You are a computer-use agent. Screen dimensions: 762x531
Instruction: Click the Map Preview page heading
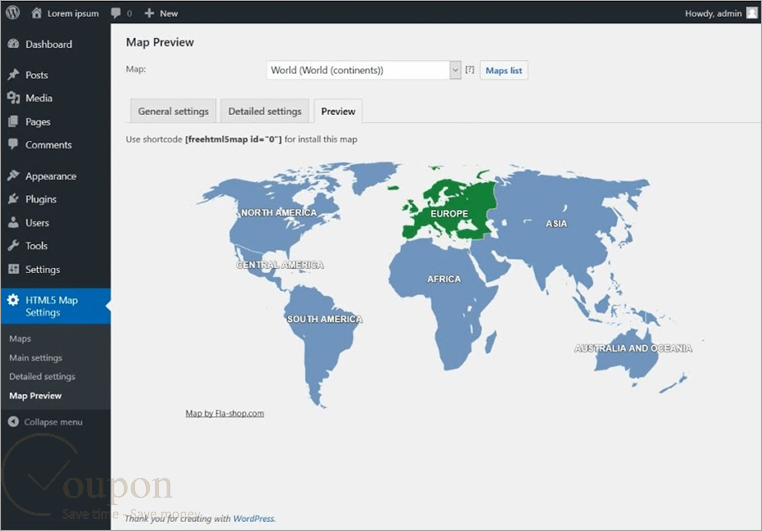point(160,42)
